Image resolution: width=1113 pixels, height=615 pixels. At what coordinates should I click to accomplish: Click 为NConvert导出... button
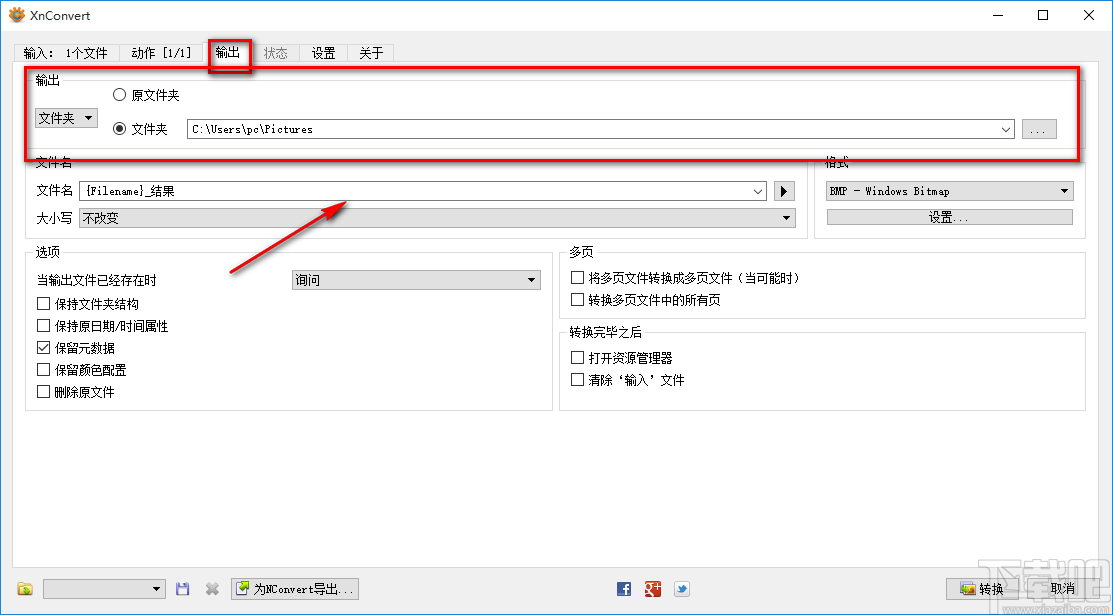click(x=295, y=589)
